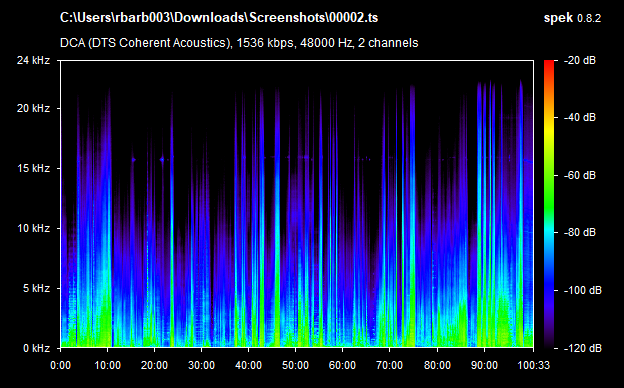Click the 20 kHz frequency axis label

(x=33, y=108)
